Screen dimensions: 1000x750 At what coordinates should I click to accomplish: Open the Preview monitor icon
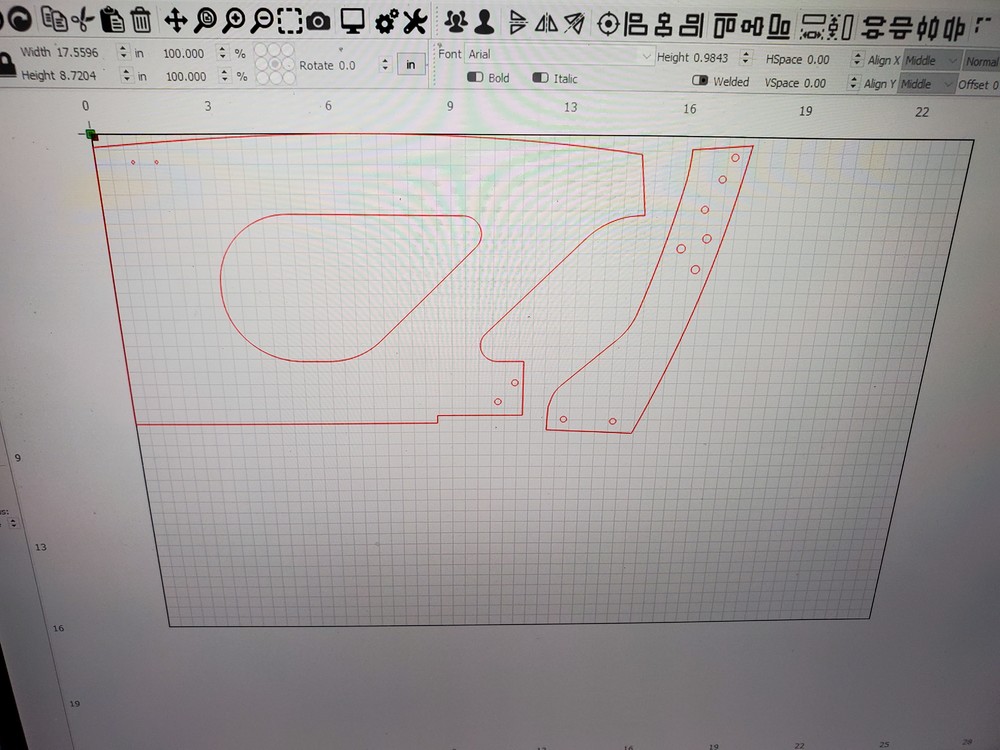pos(352,22)
